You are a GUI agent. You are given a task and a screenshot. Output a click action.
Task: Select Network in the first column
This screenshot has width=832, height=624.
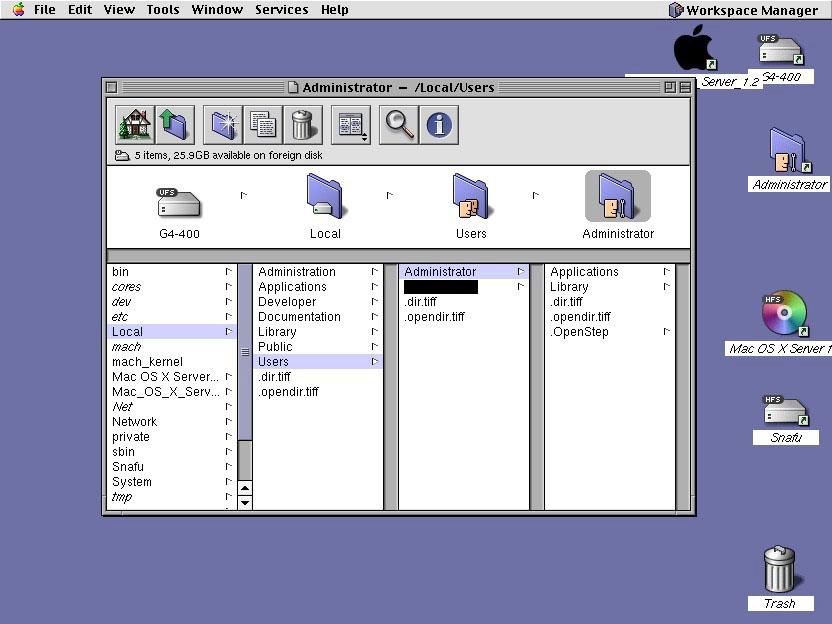(x=172, y=422)
